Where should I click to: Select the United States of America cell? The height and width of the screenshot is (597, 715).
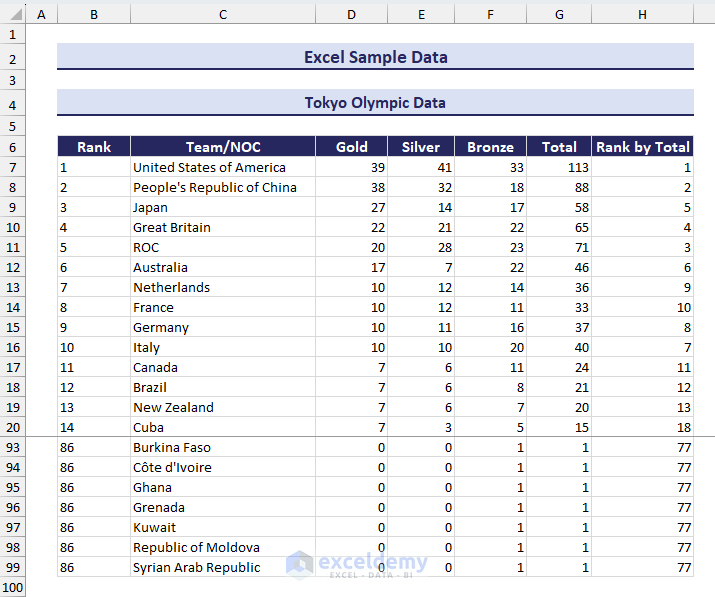[x=222, y=167]
